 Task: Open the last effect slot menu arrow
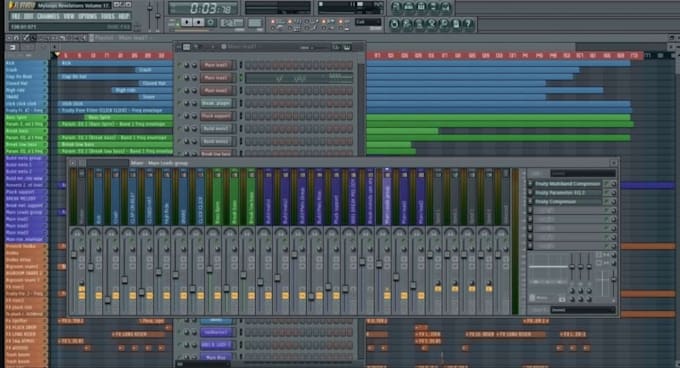(530, 246)
